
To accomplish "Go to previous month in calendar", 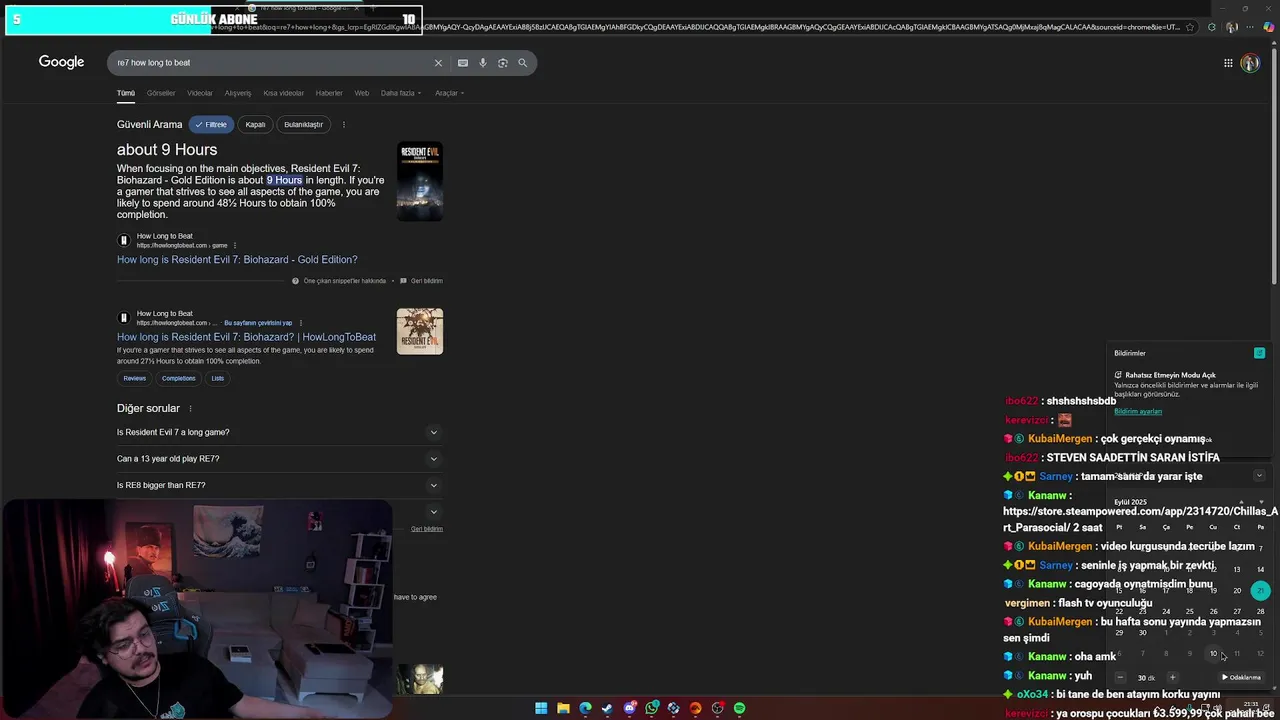I will pyautogui.click(x=1241, y=502).
